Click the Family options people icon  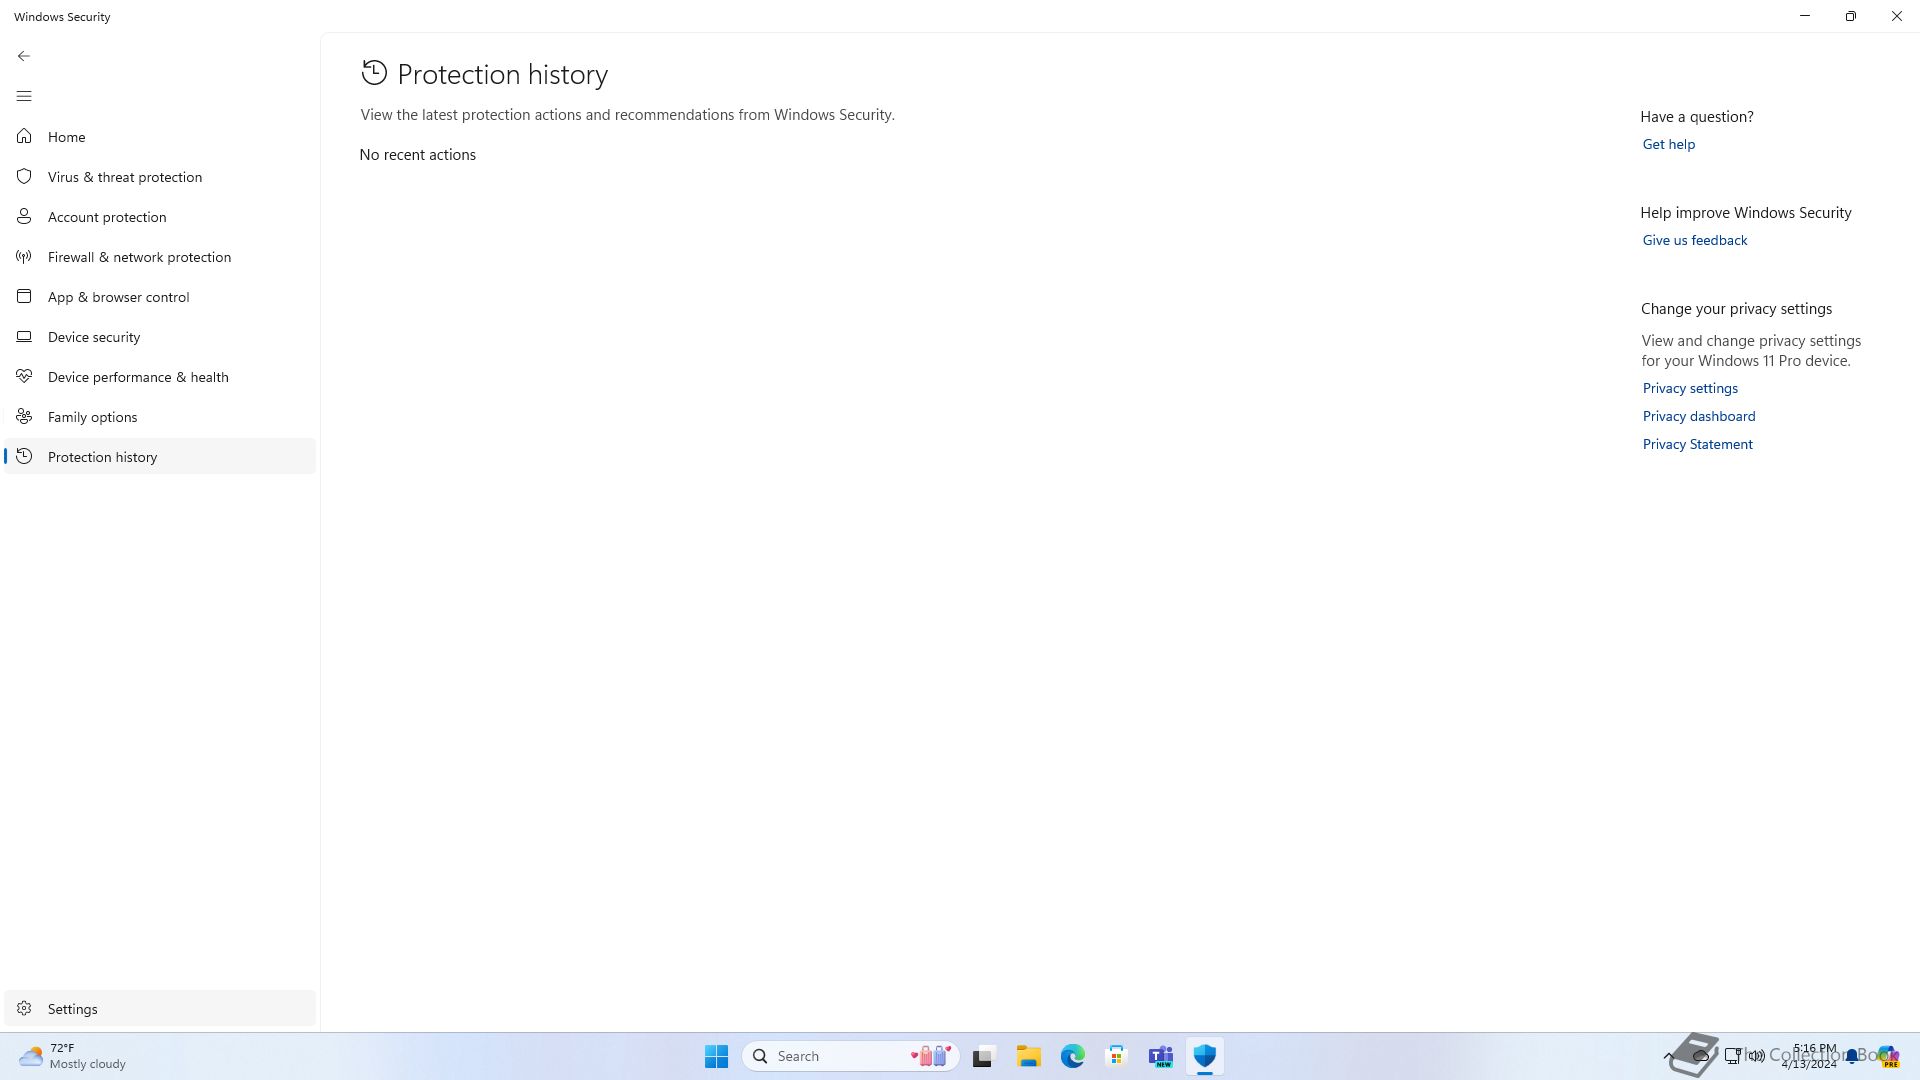(x=24, y=416)
